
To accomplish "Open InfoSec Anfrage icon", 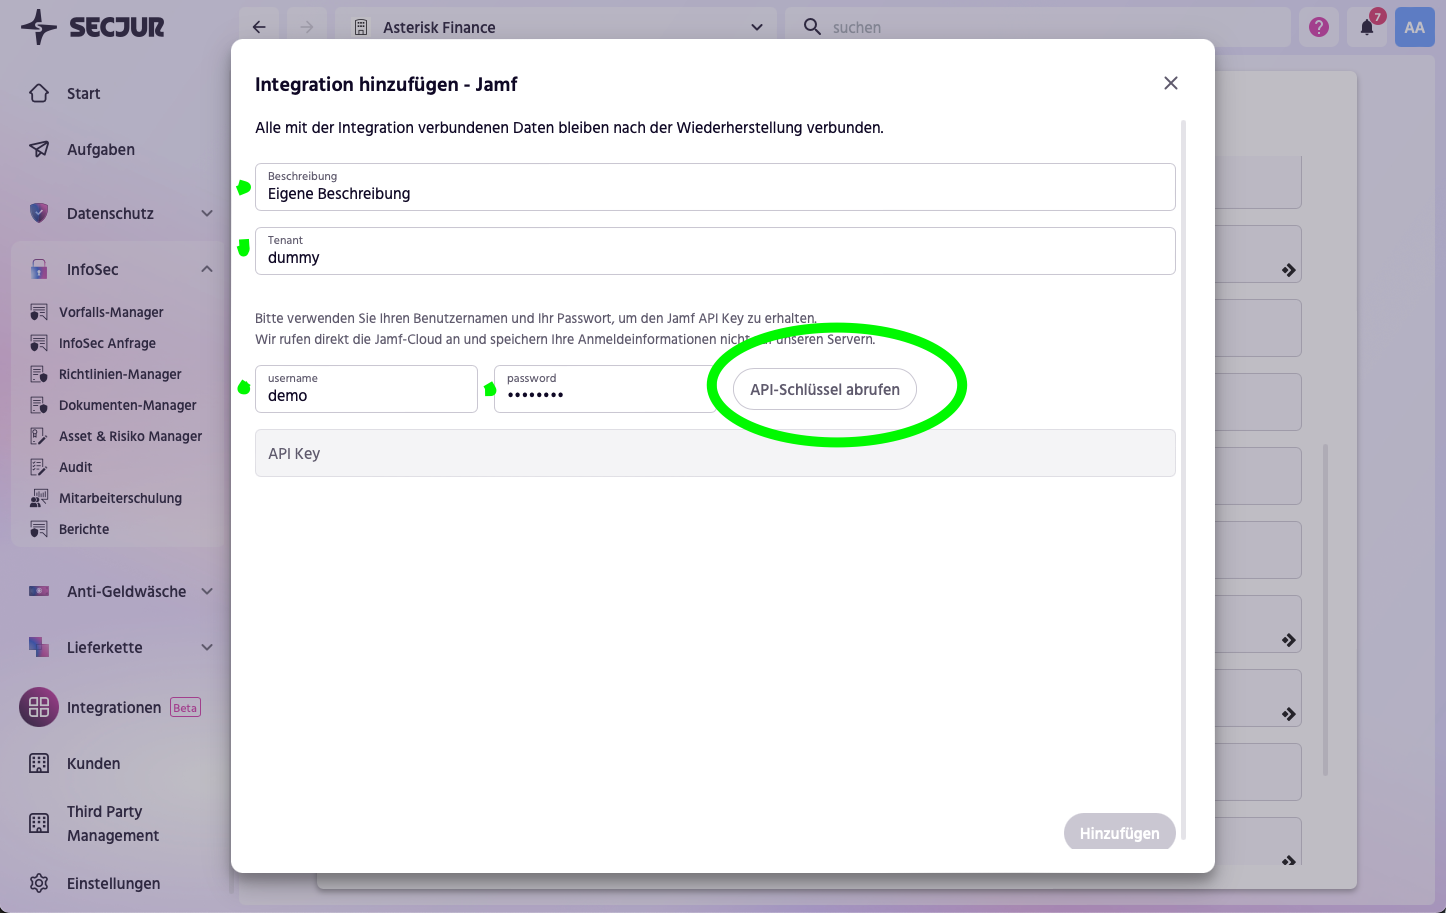I will [x=39, y=343].
